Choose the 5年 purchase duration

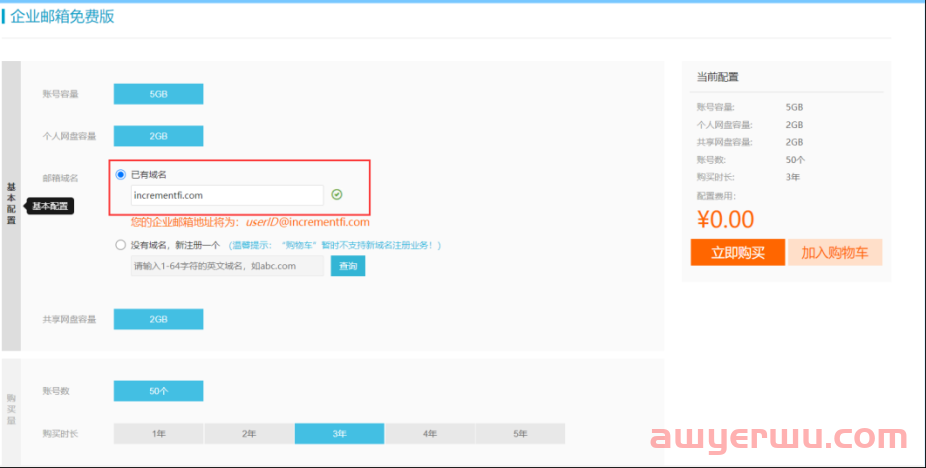[x=520, y=434]
